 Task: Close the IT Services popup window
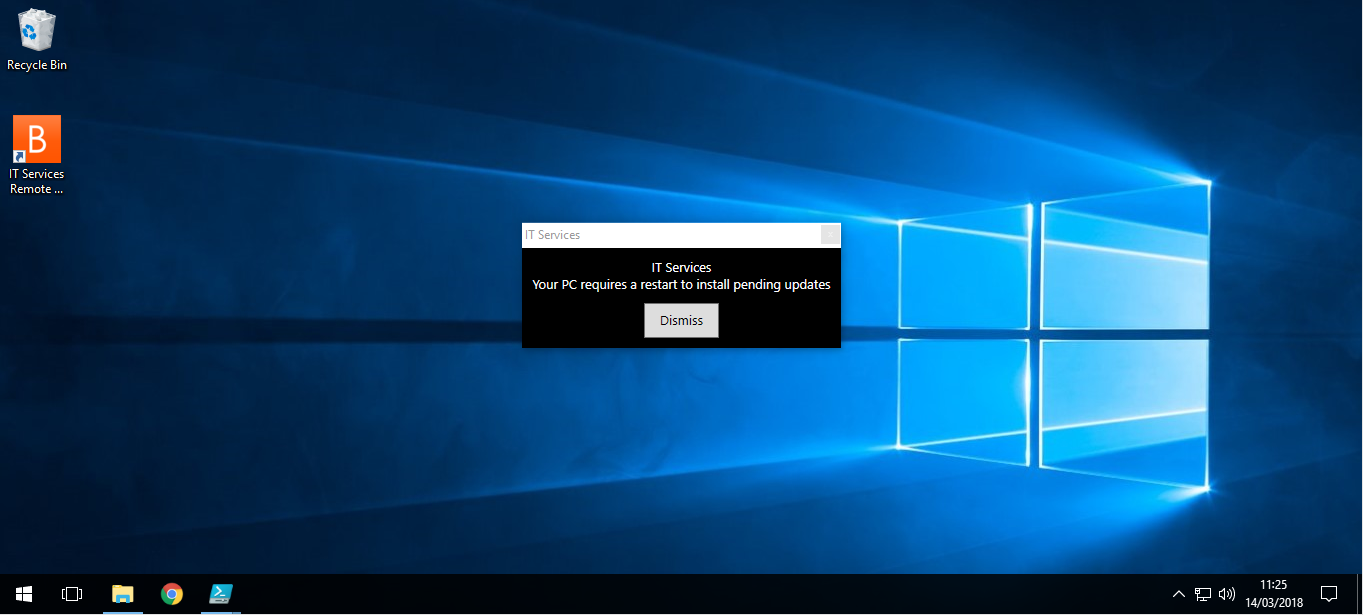pyautogui.click(x=829, y=234)
